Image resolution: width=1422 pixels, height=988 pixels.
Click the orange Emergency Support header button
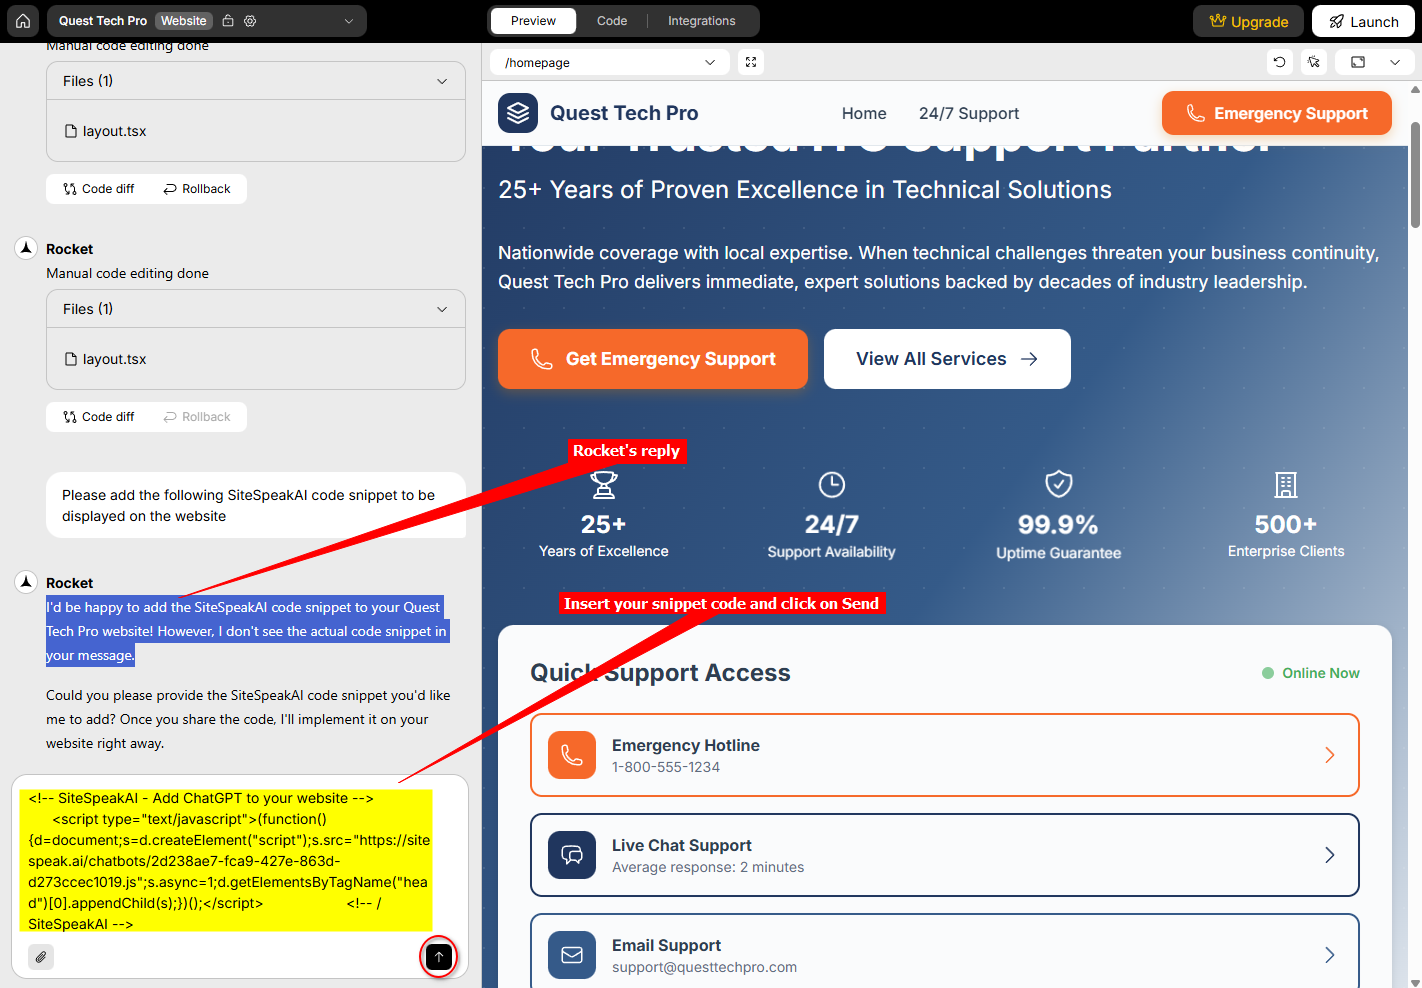[1277, 113]
